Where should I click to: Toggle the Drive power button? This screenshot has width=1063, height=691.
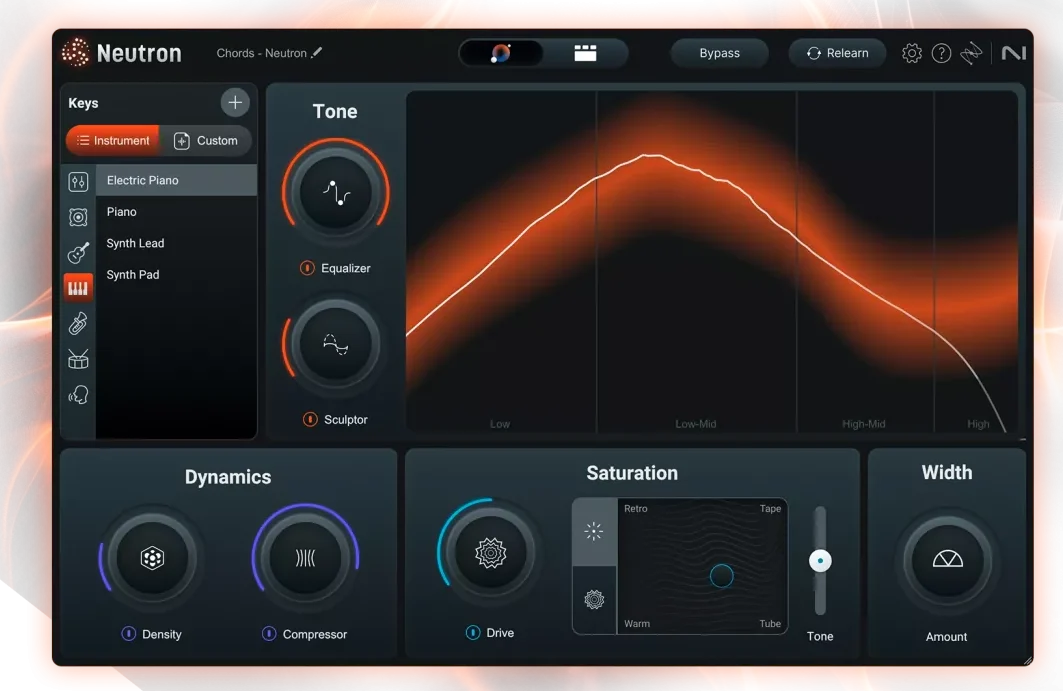(x=473, y=633)
